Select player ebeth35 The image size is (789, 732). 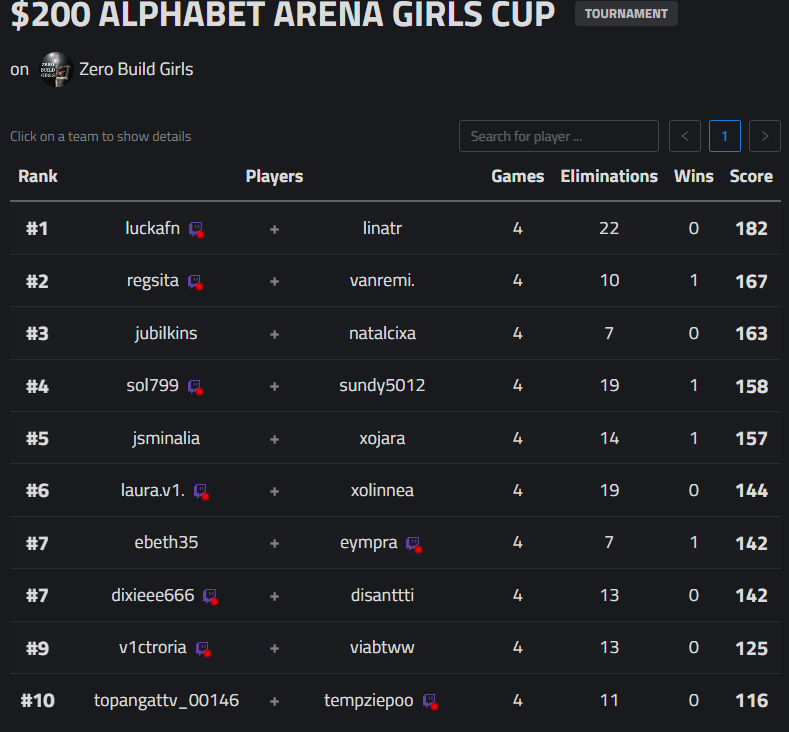166,542
